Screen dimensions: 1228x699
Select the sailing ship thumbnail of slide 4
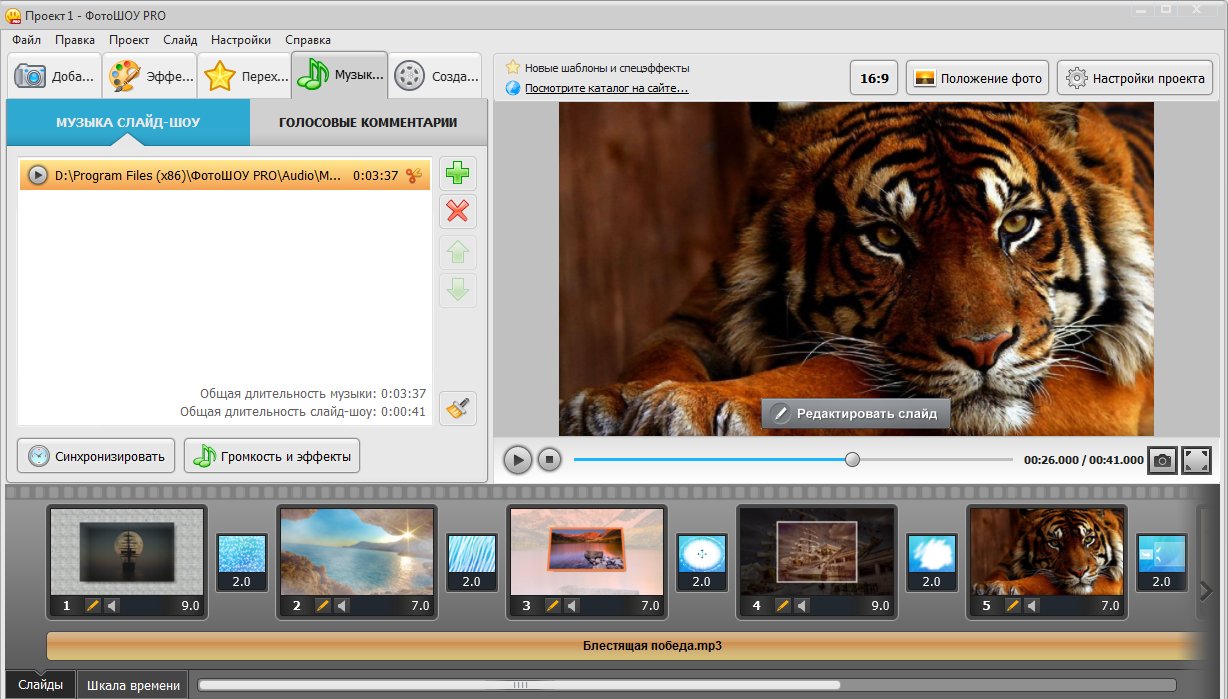(x=816, y=551)
